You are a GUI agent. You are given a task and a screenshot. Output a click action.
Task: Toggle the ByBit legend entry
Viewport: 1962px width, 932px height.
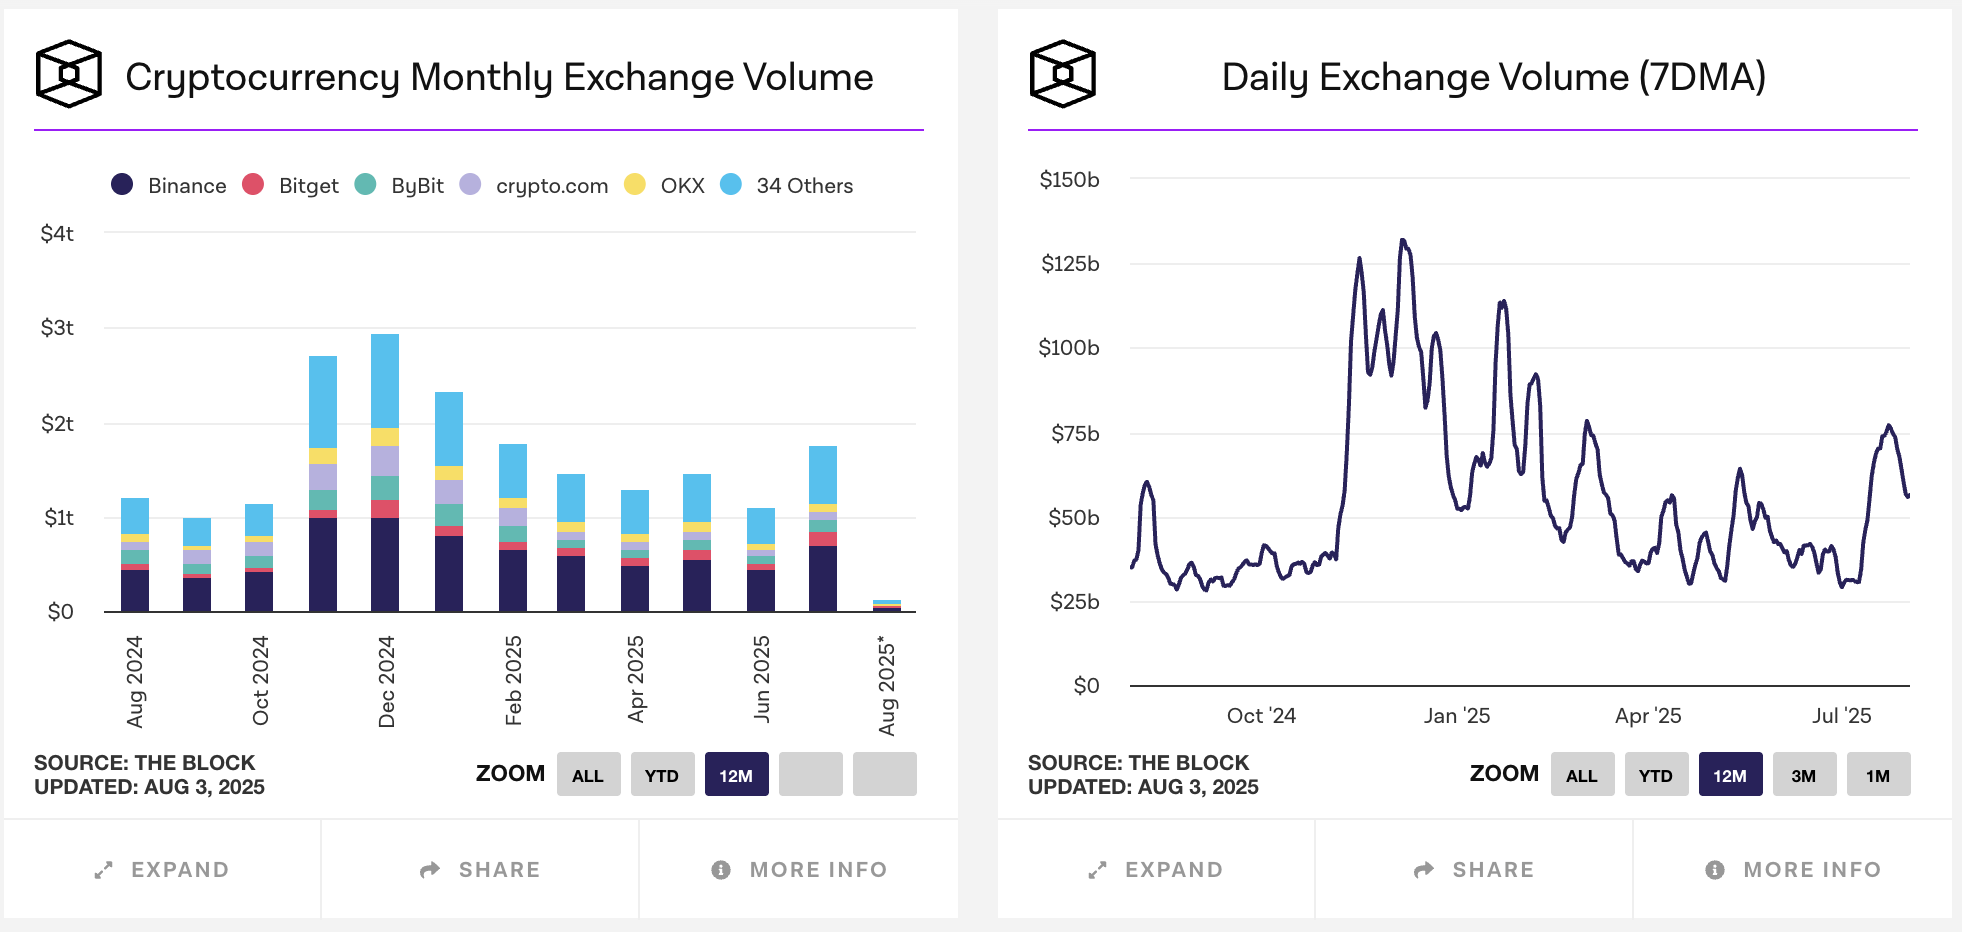(x=400, y=185)
